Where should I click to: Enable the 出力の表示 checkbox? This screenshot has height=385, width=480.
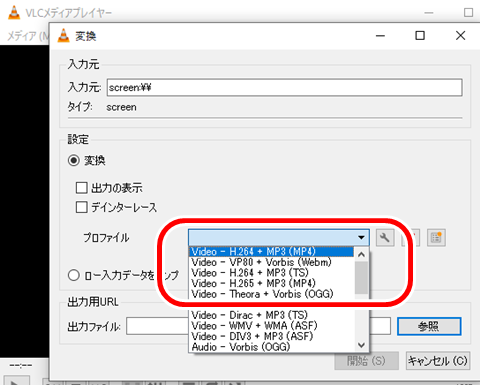pyautogui.click(x=82, y=188)
